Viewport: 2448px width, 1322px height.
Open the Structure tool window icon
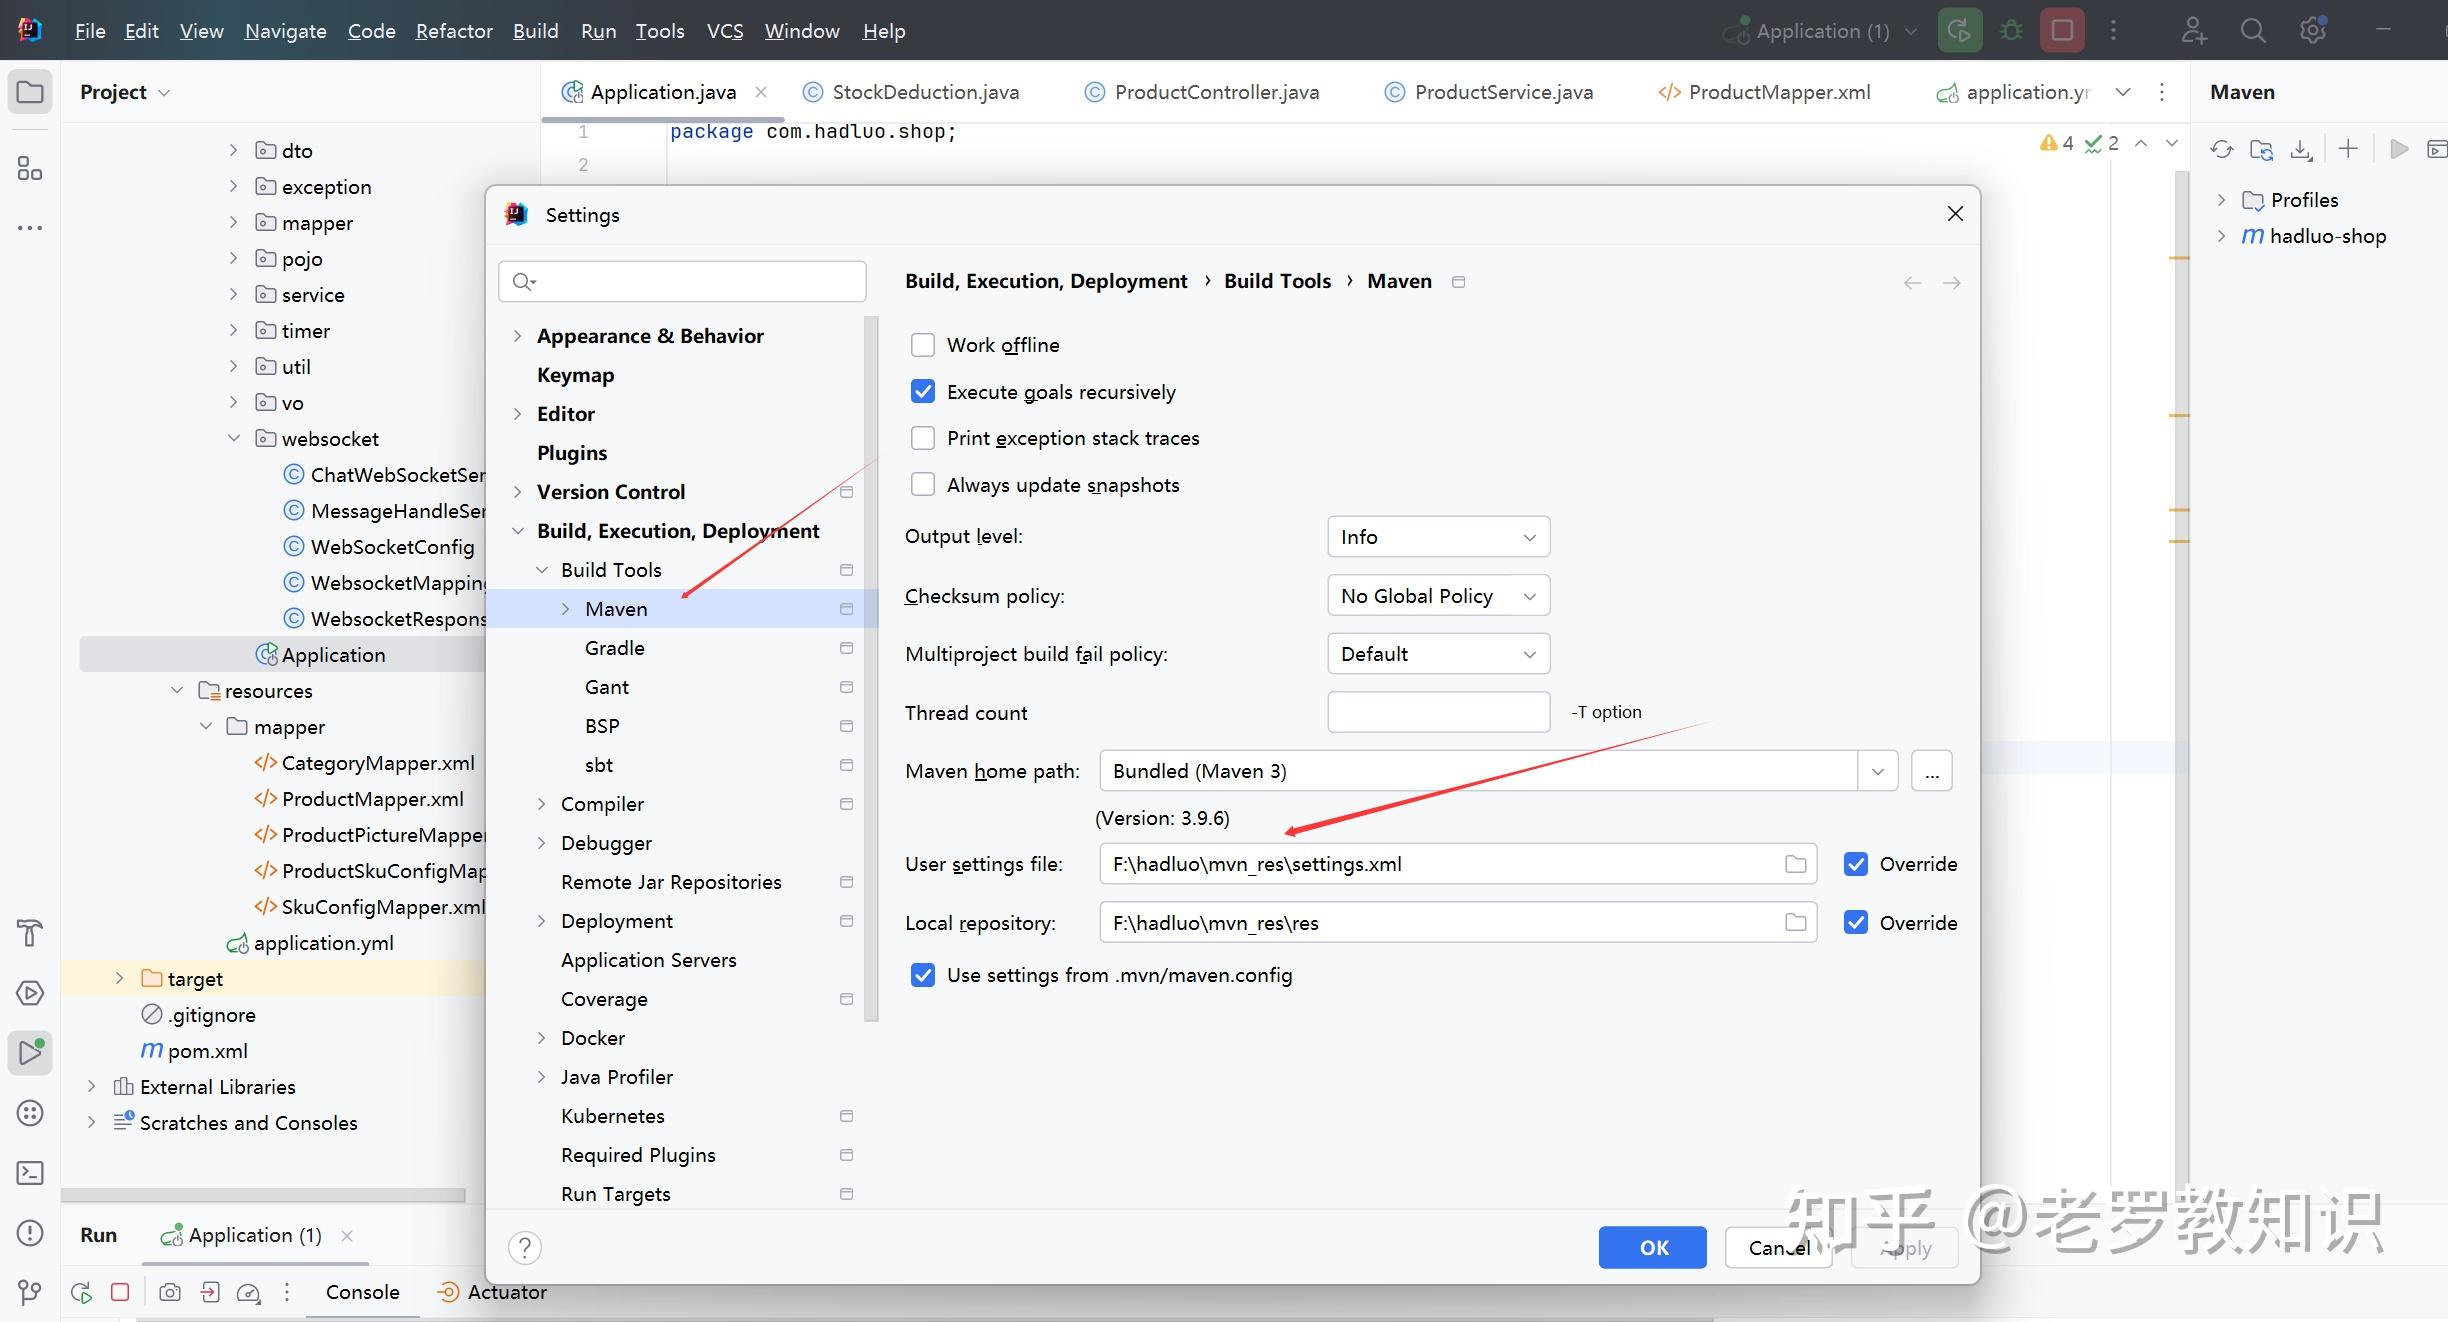pyautogui.click(x=30, y=169)
